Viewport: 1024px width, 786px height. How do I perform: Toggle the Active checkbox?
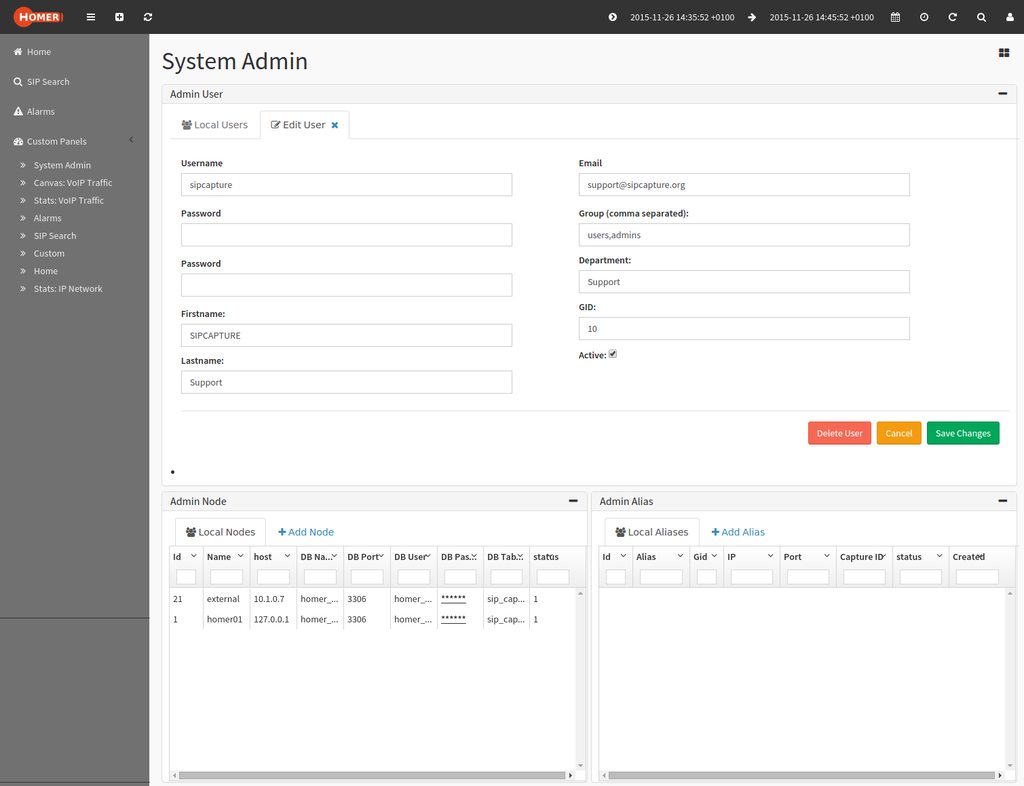(x=613, y=354)
